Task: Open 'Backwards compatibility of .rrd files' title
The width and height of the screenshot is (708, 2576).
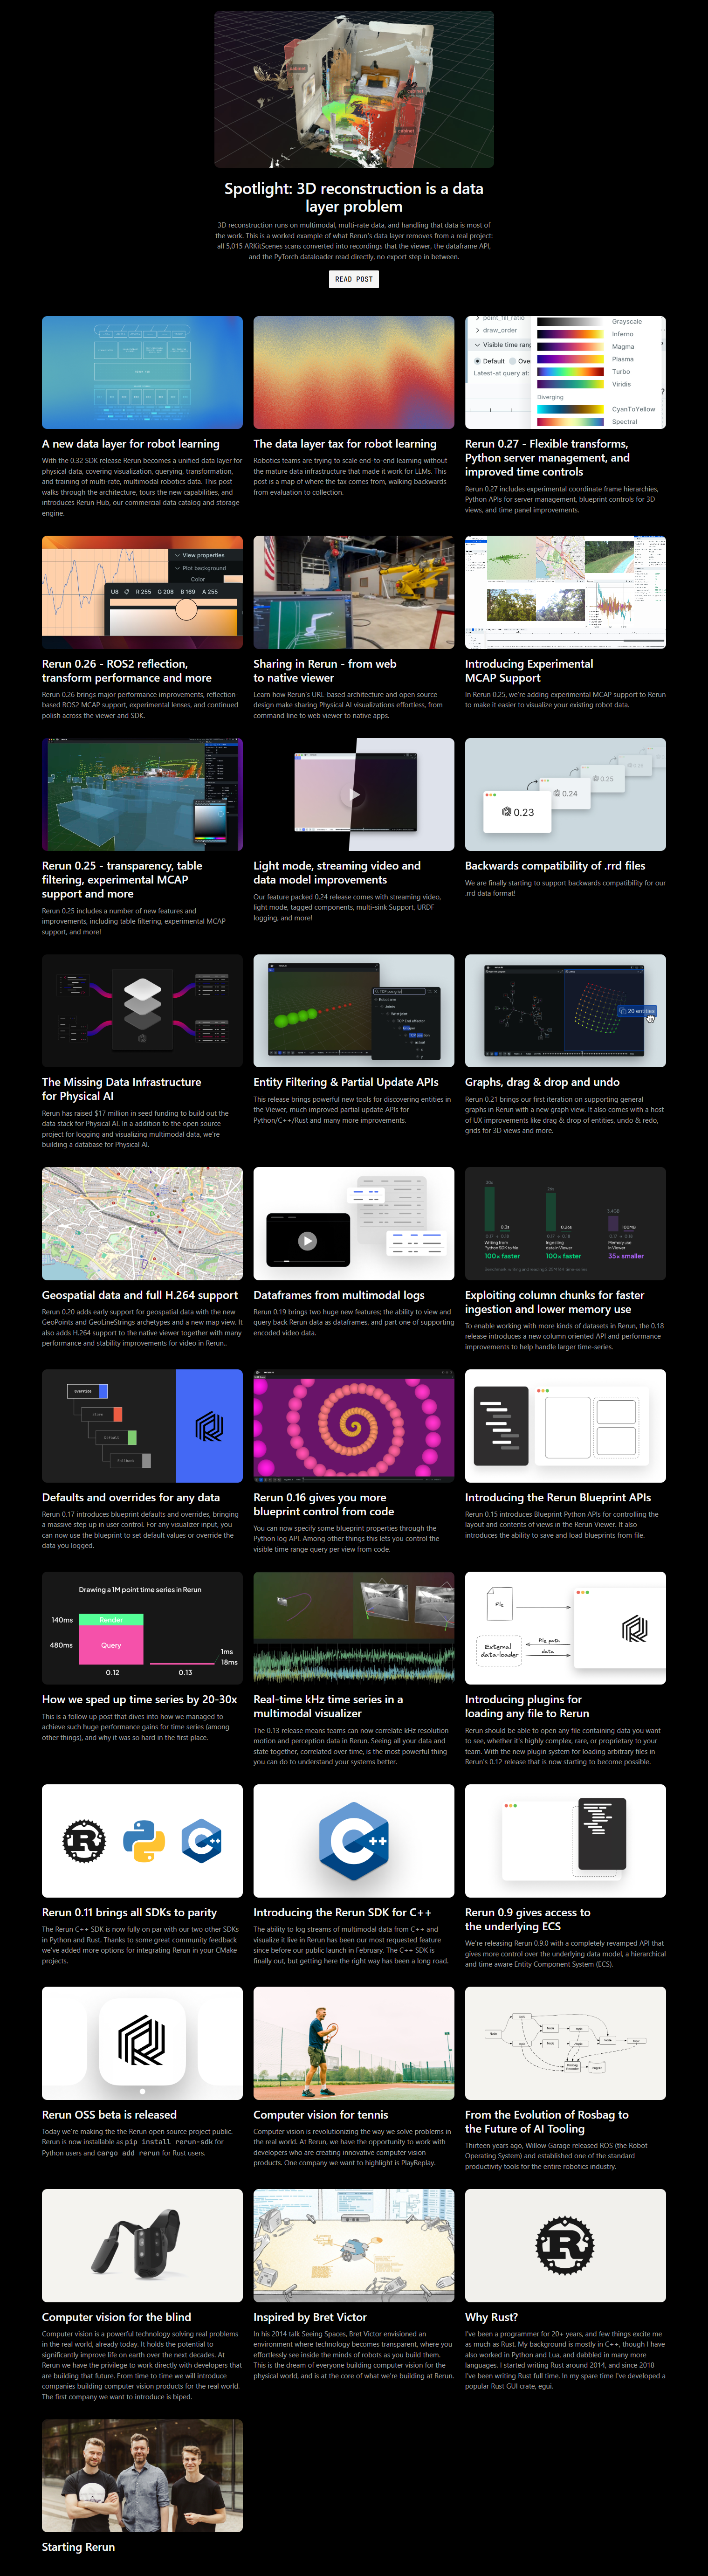Action: pos(555,866)
